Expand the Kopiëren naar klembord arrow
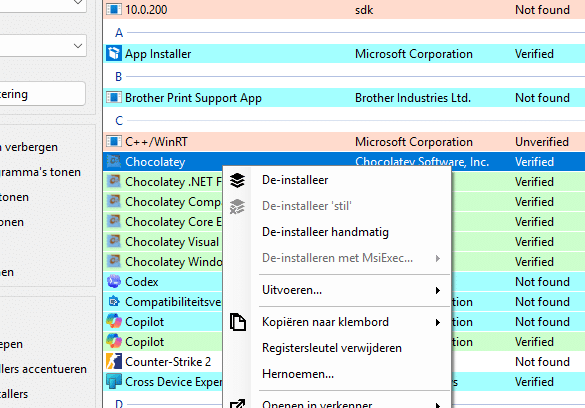 click(x=438, y=323)
